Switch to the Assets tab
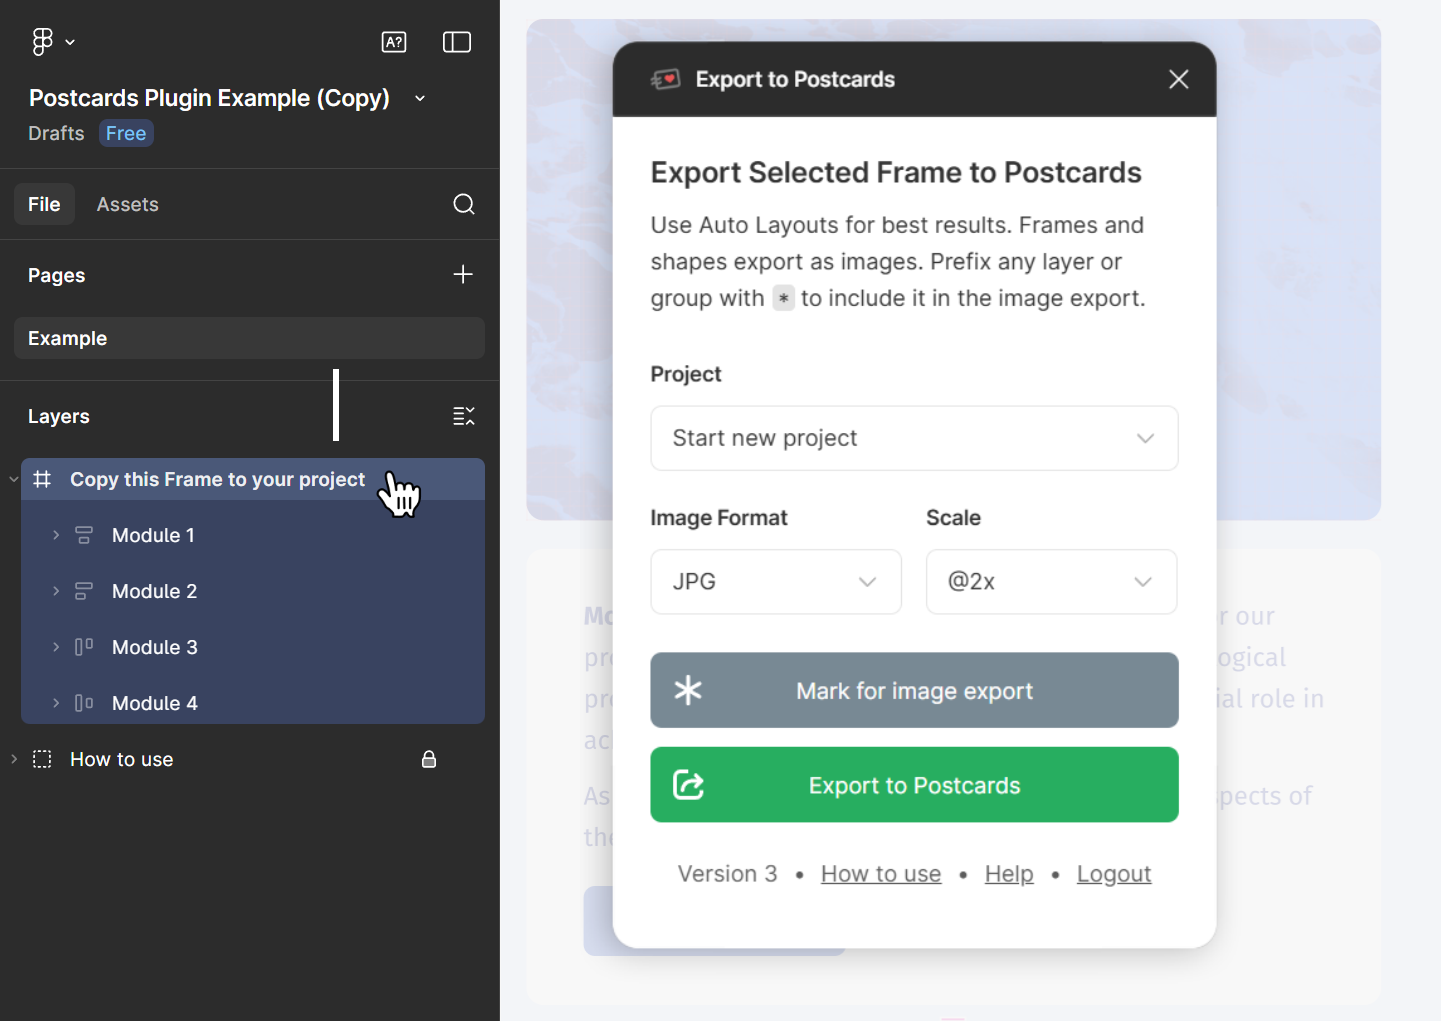The width and height of the screenshot is (1441, 1021). click(x=127, y=204)
